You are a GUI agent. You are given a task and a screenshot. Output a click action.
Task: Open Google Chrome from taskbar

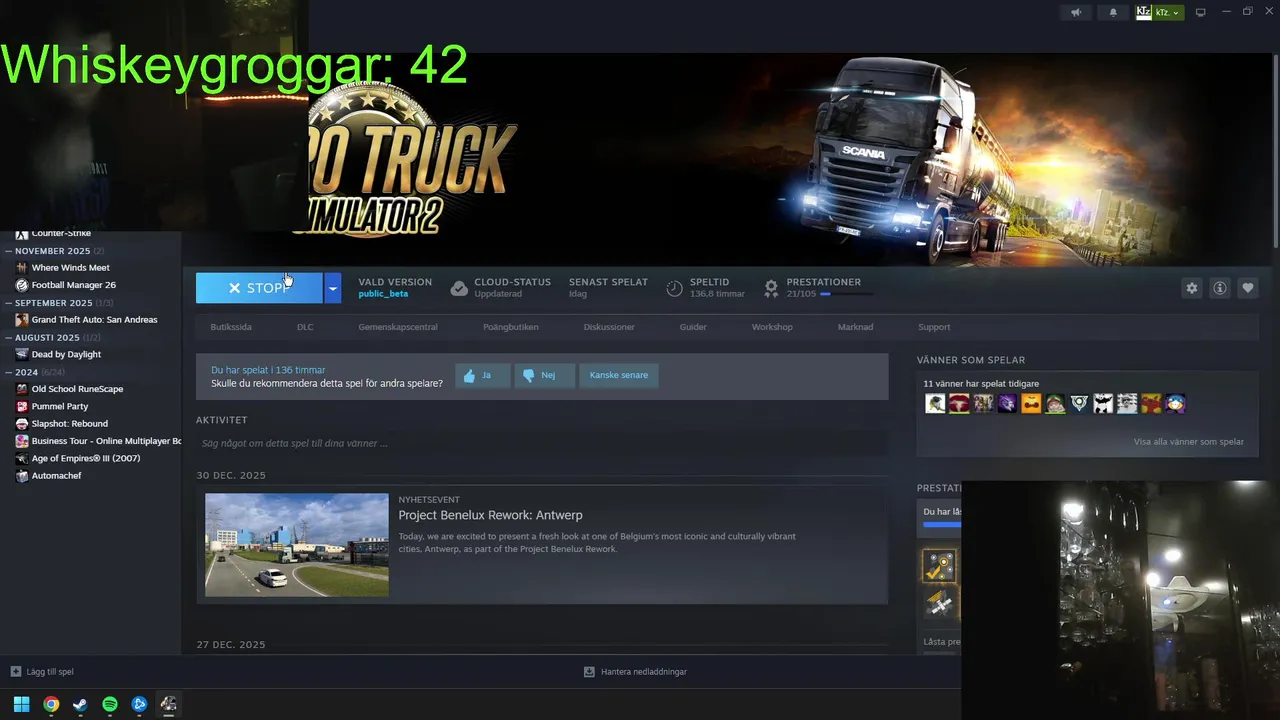(x=51, y=704)
